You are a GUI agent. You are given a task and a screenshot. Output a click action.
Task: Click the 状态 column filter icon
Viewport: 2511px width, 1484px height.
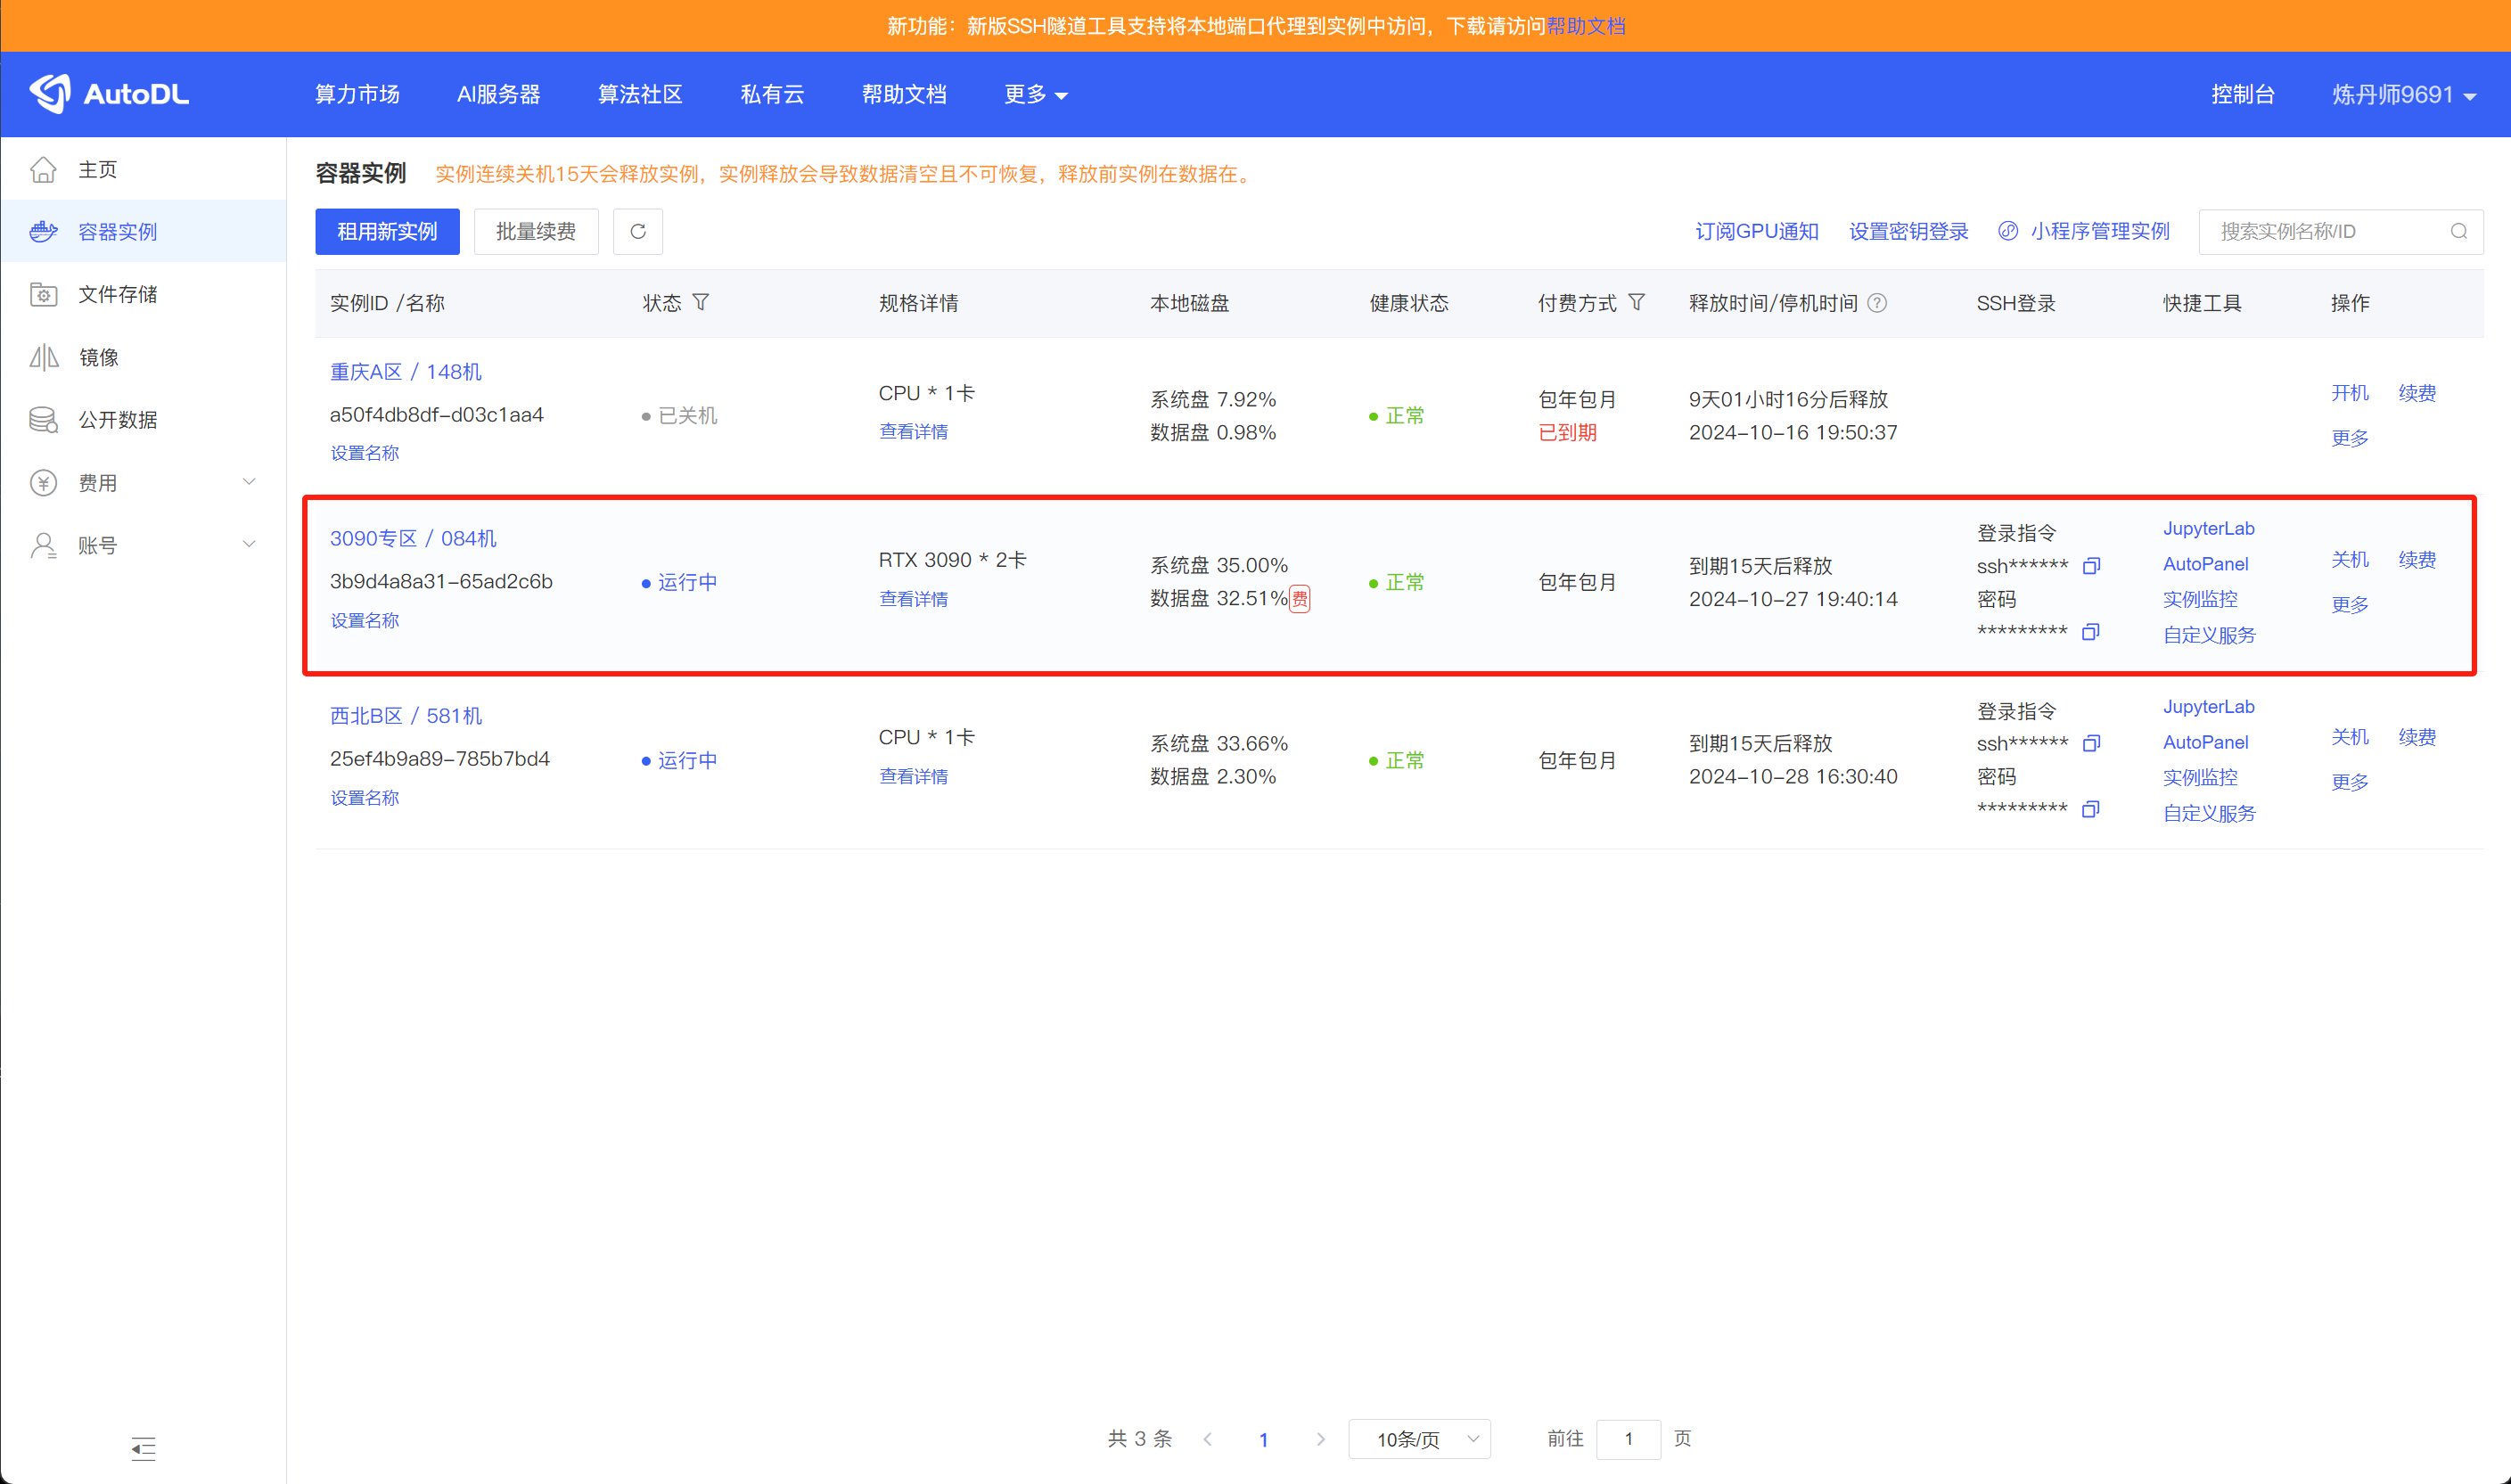(x=701, y=302)
